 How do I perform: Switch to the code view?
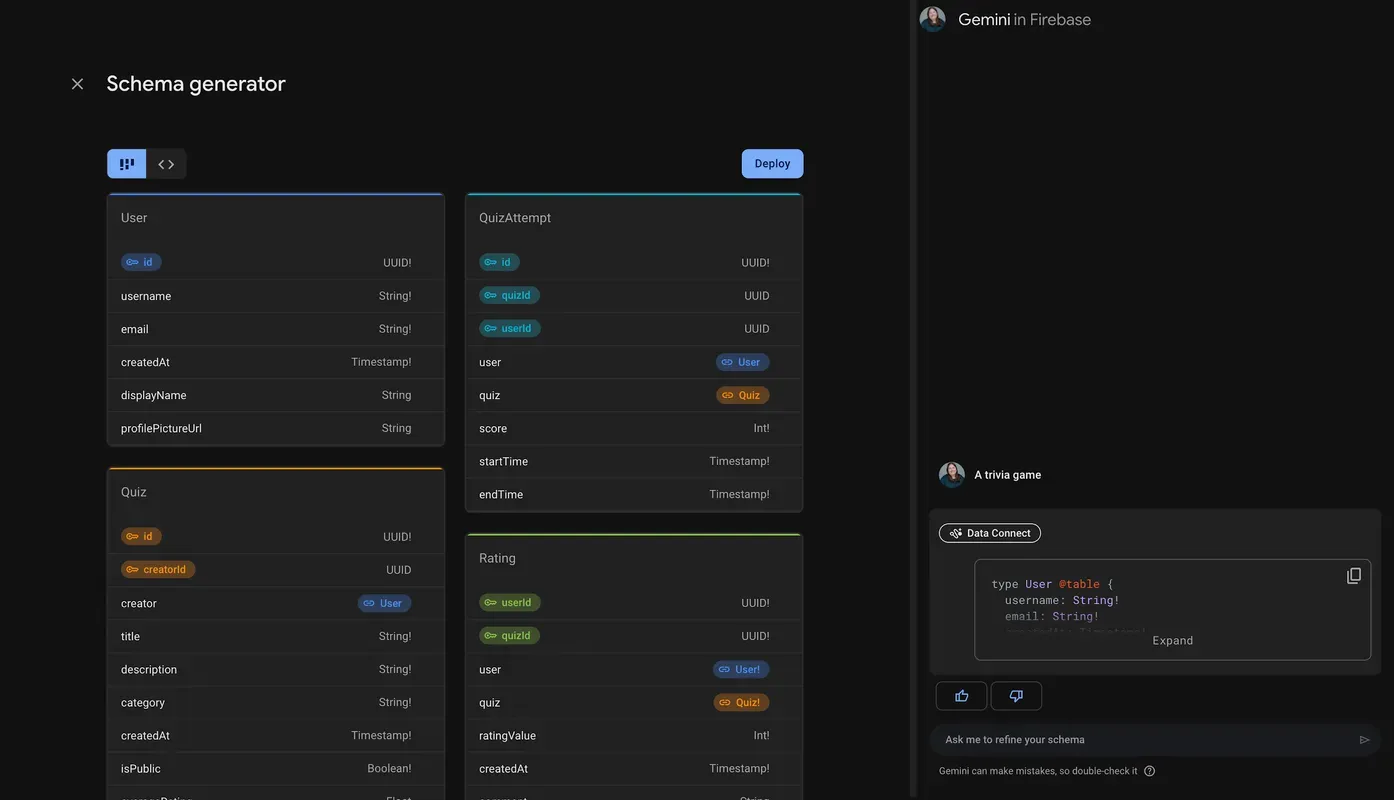point(166,164)
